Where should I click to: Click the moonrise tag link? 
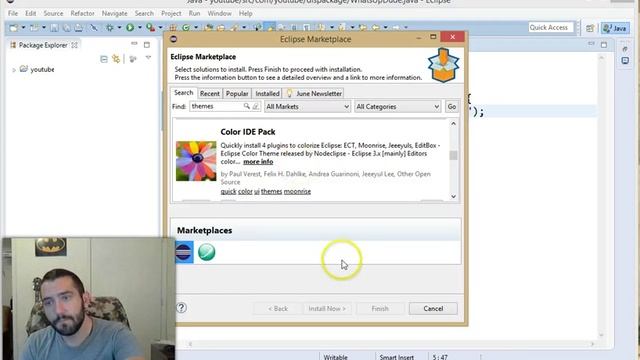[x=297, y=191]
